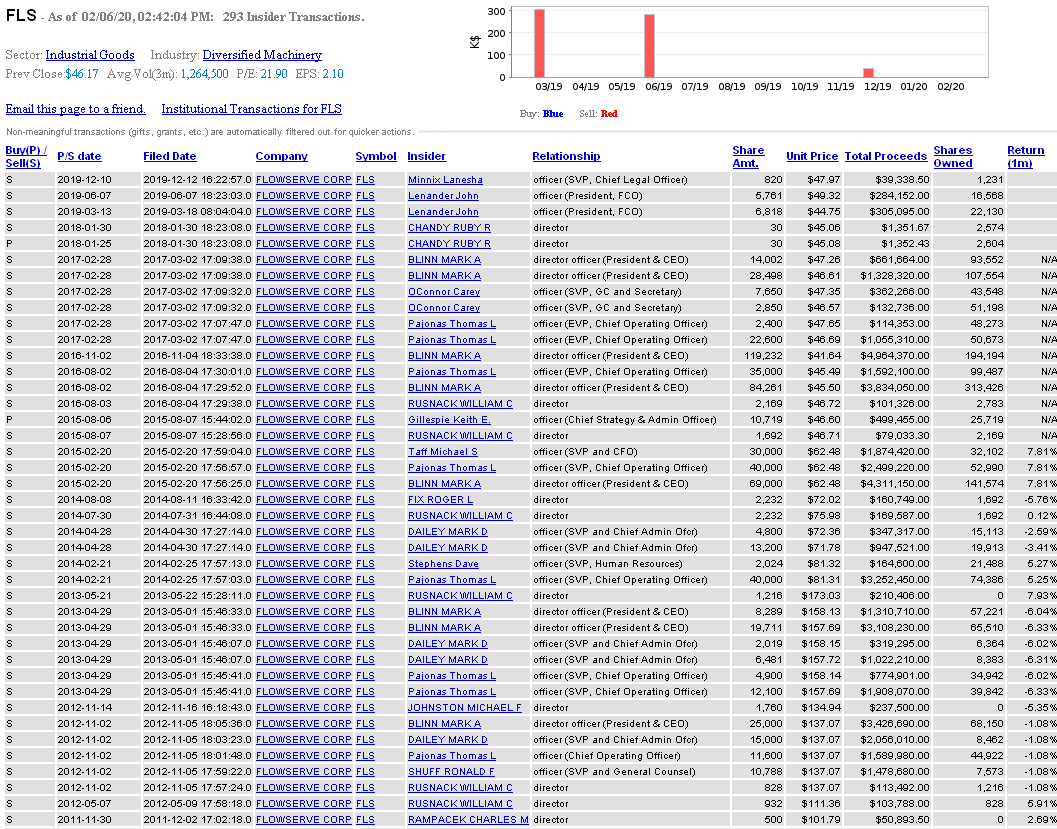Image resolution: width=1057 pixels, height=829 pixels.
Task: Select relationship text 'officer (SVP and CFO)'
Action: pos(585,452)
